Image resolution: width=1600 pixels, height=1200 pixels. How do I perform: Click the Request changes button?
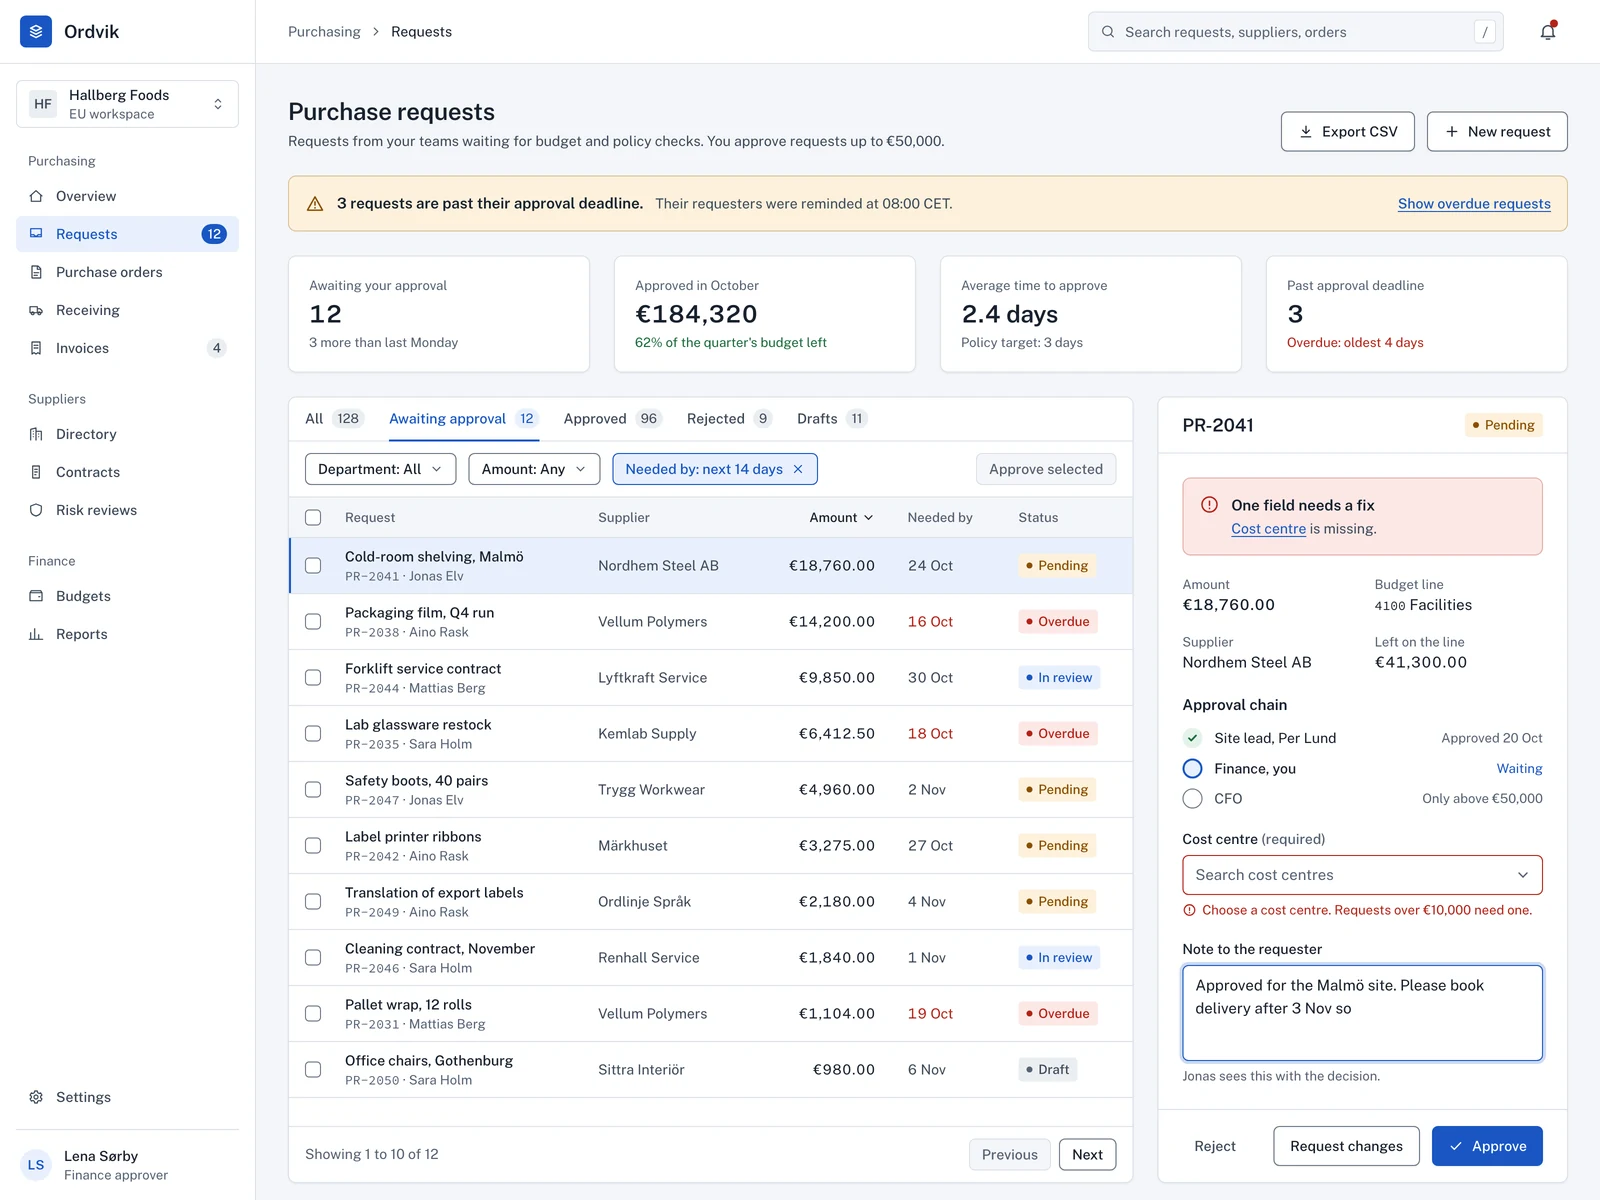1346,1146
